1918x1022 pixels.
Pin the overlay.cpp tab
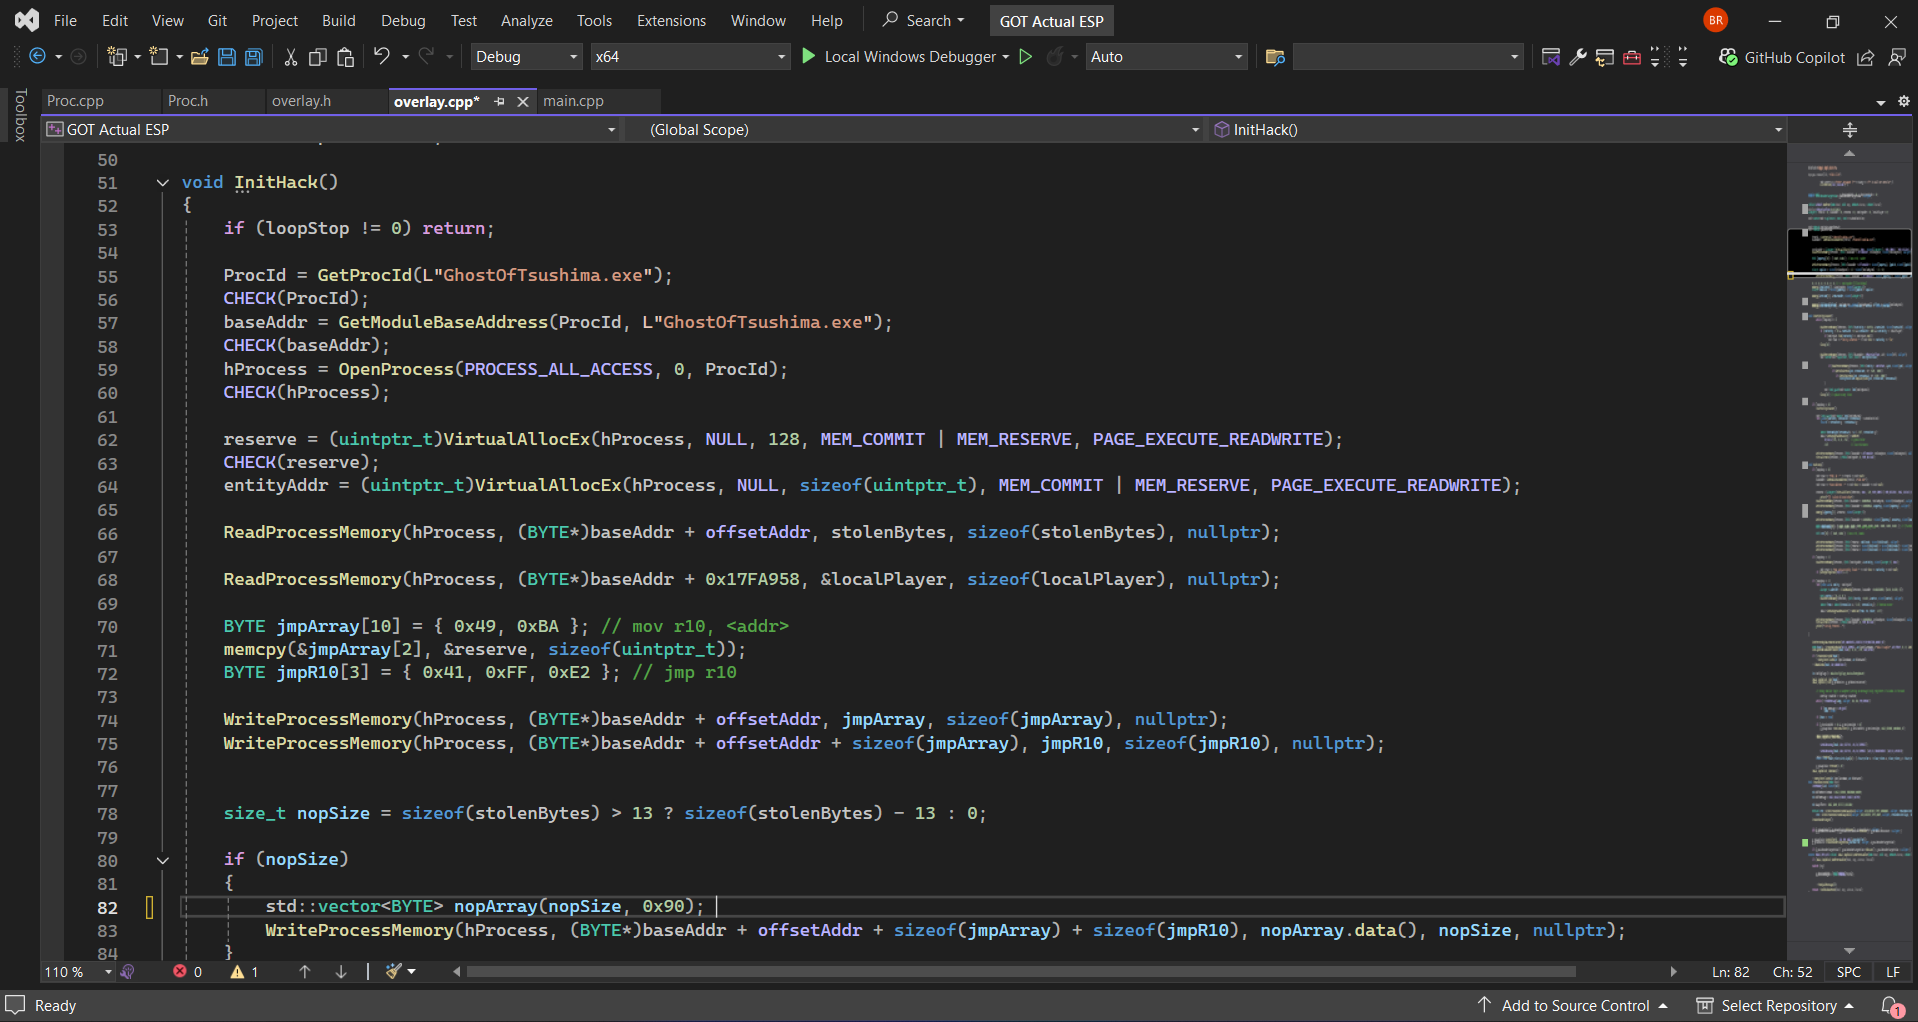pos(499,101)
